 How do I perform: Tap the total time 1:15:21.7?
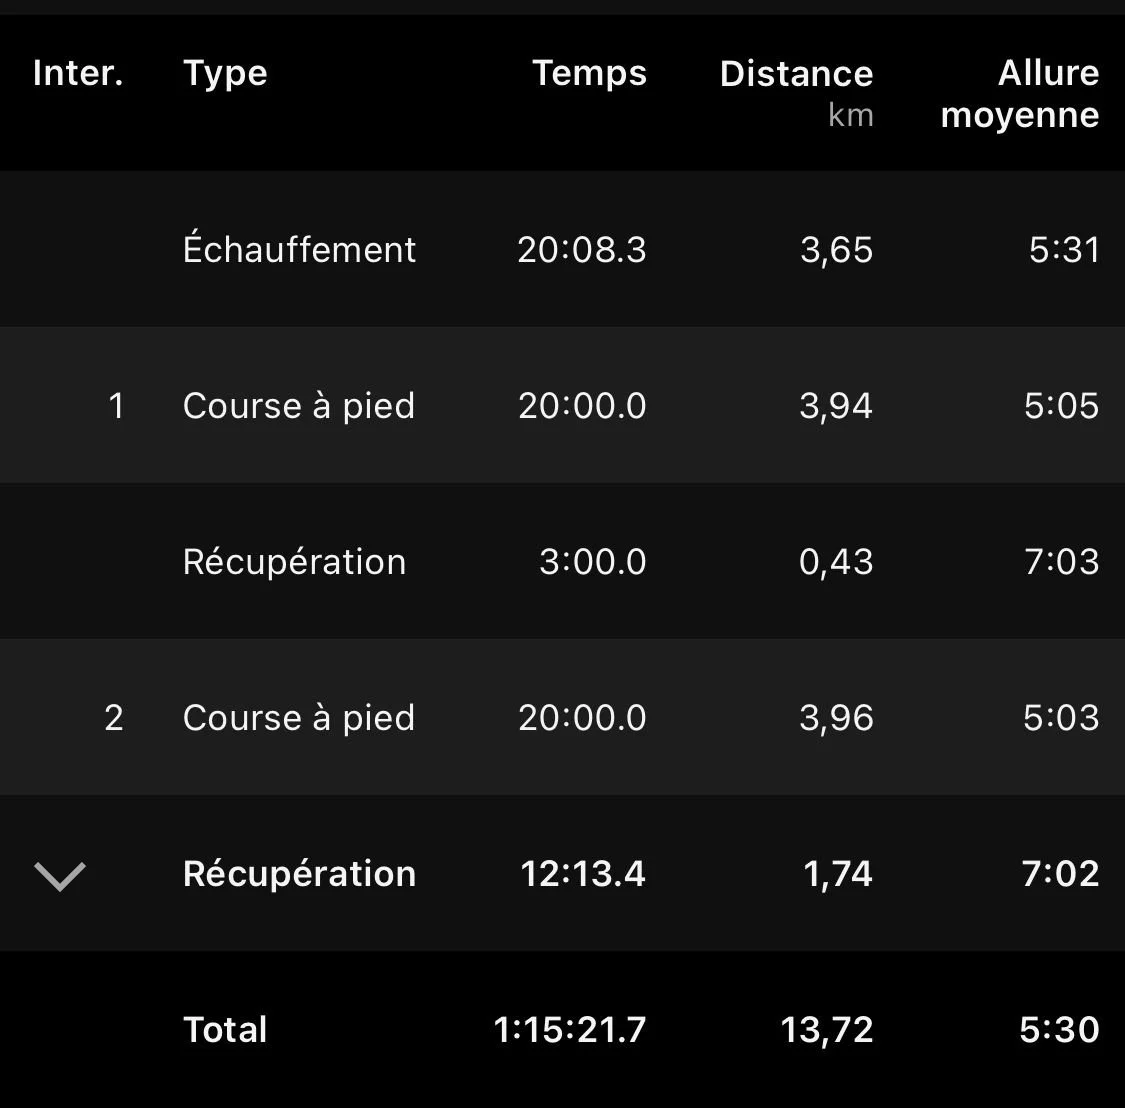(570, 1030)
